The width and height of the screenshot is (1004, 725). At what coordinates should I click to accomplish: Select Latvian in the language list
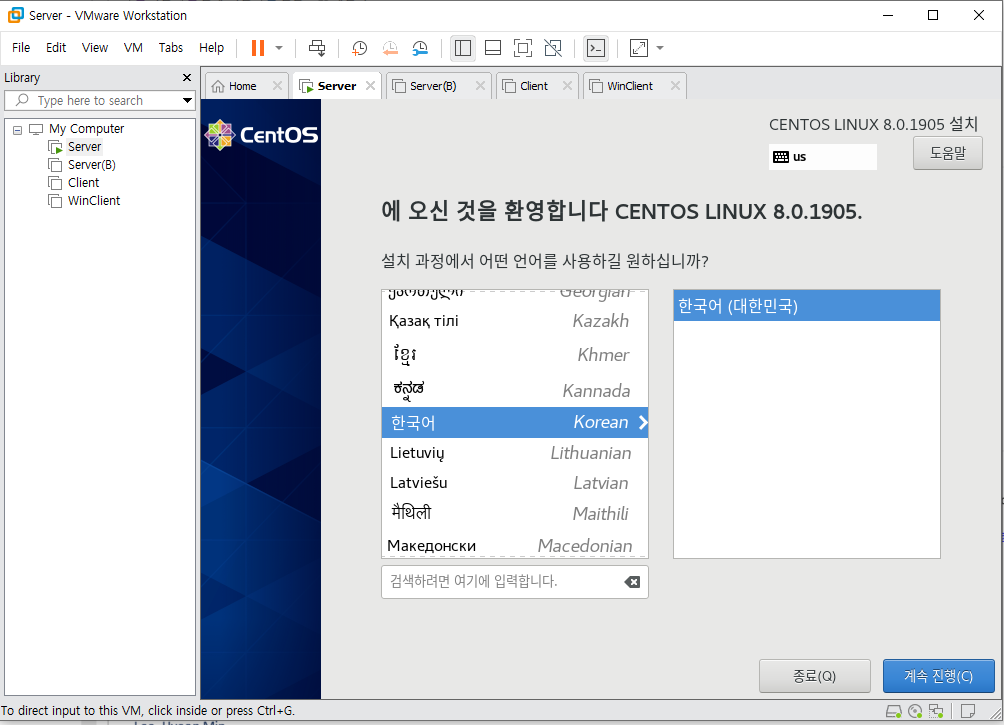click(x=515, y=483)
